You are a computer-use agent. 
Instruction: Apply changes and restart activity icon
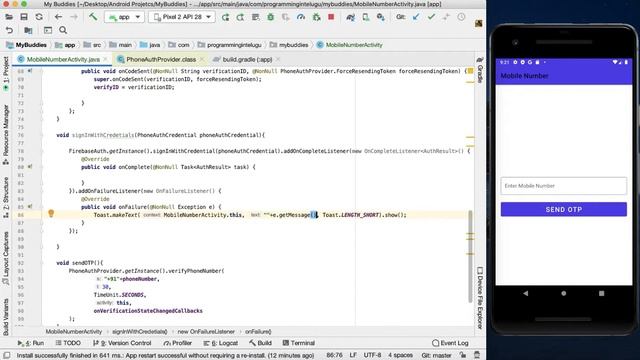click(240, 17)
